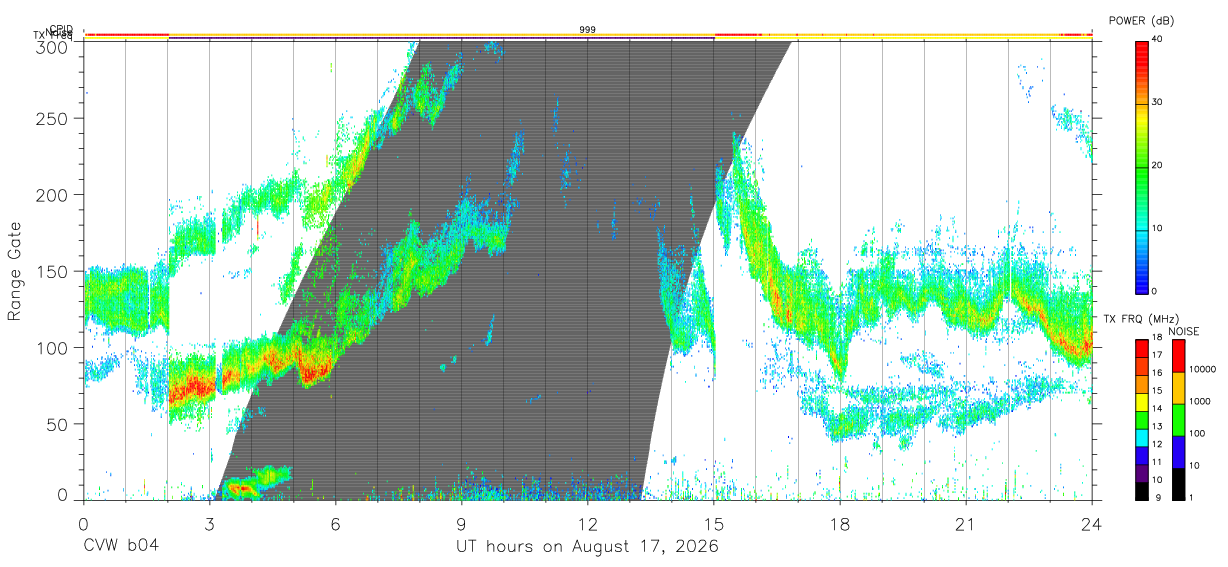Click the 999 CPID value above plot
The height and width of the screenshot is (567, 1228).
coord(588,30)
